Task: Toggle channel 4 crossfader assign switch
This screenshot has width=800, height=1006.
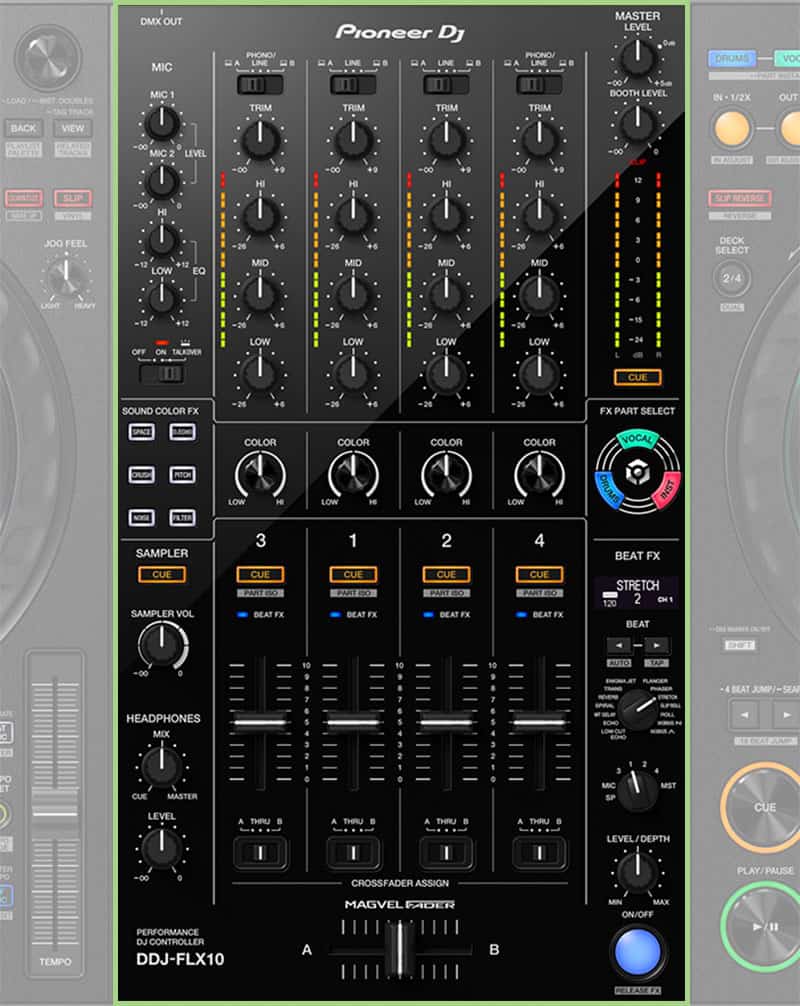Action: 539,853
